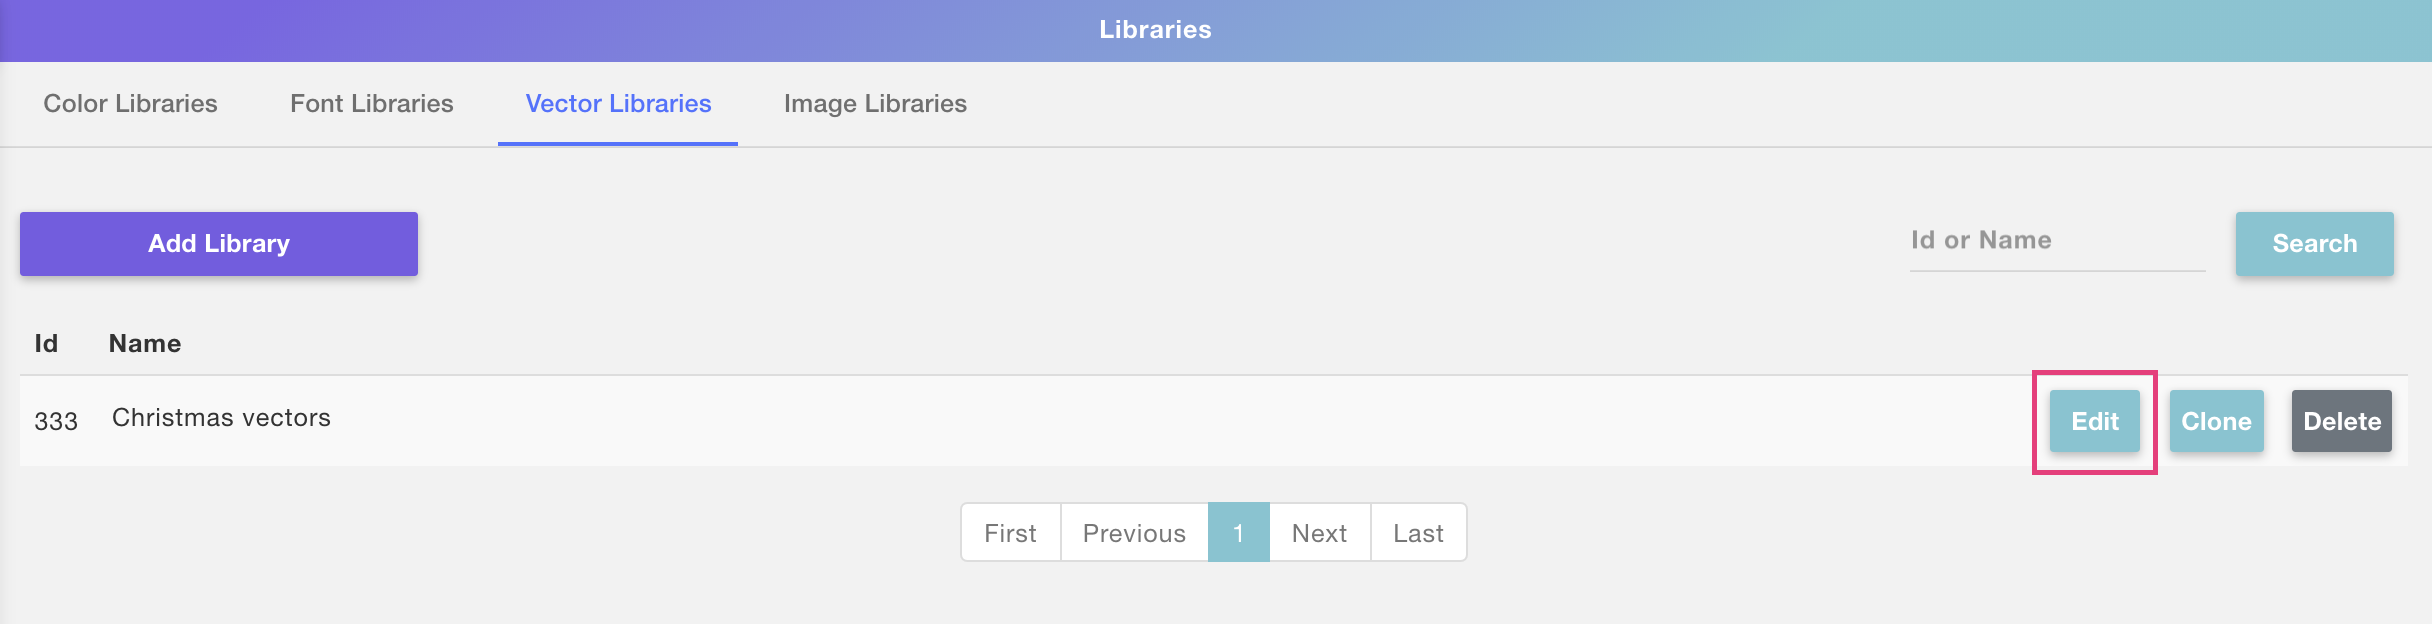Switch to the Font Libraries tab
Screen dimensions: 2432x624
click(371, 104)
